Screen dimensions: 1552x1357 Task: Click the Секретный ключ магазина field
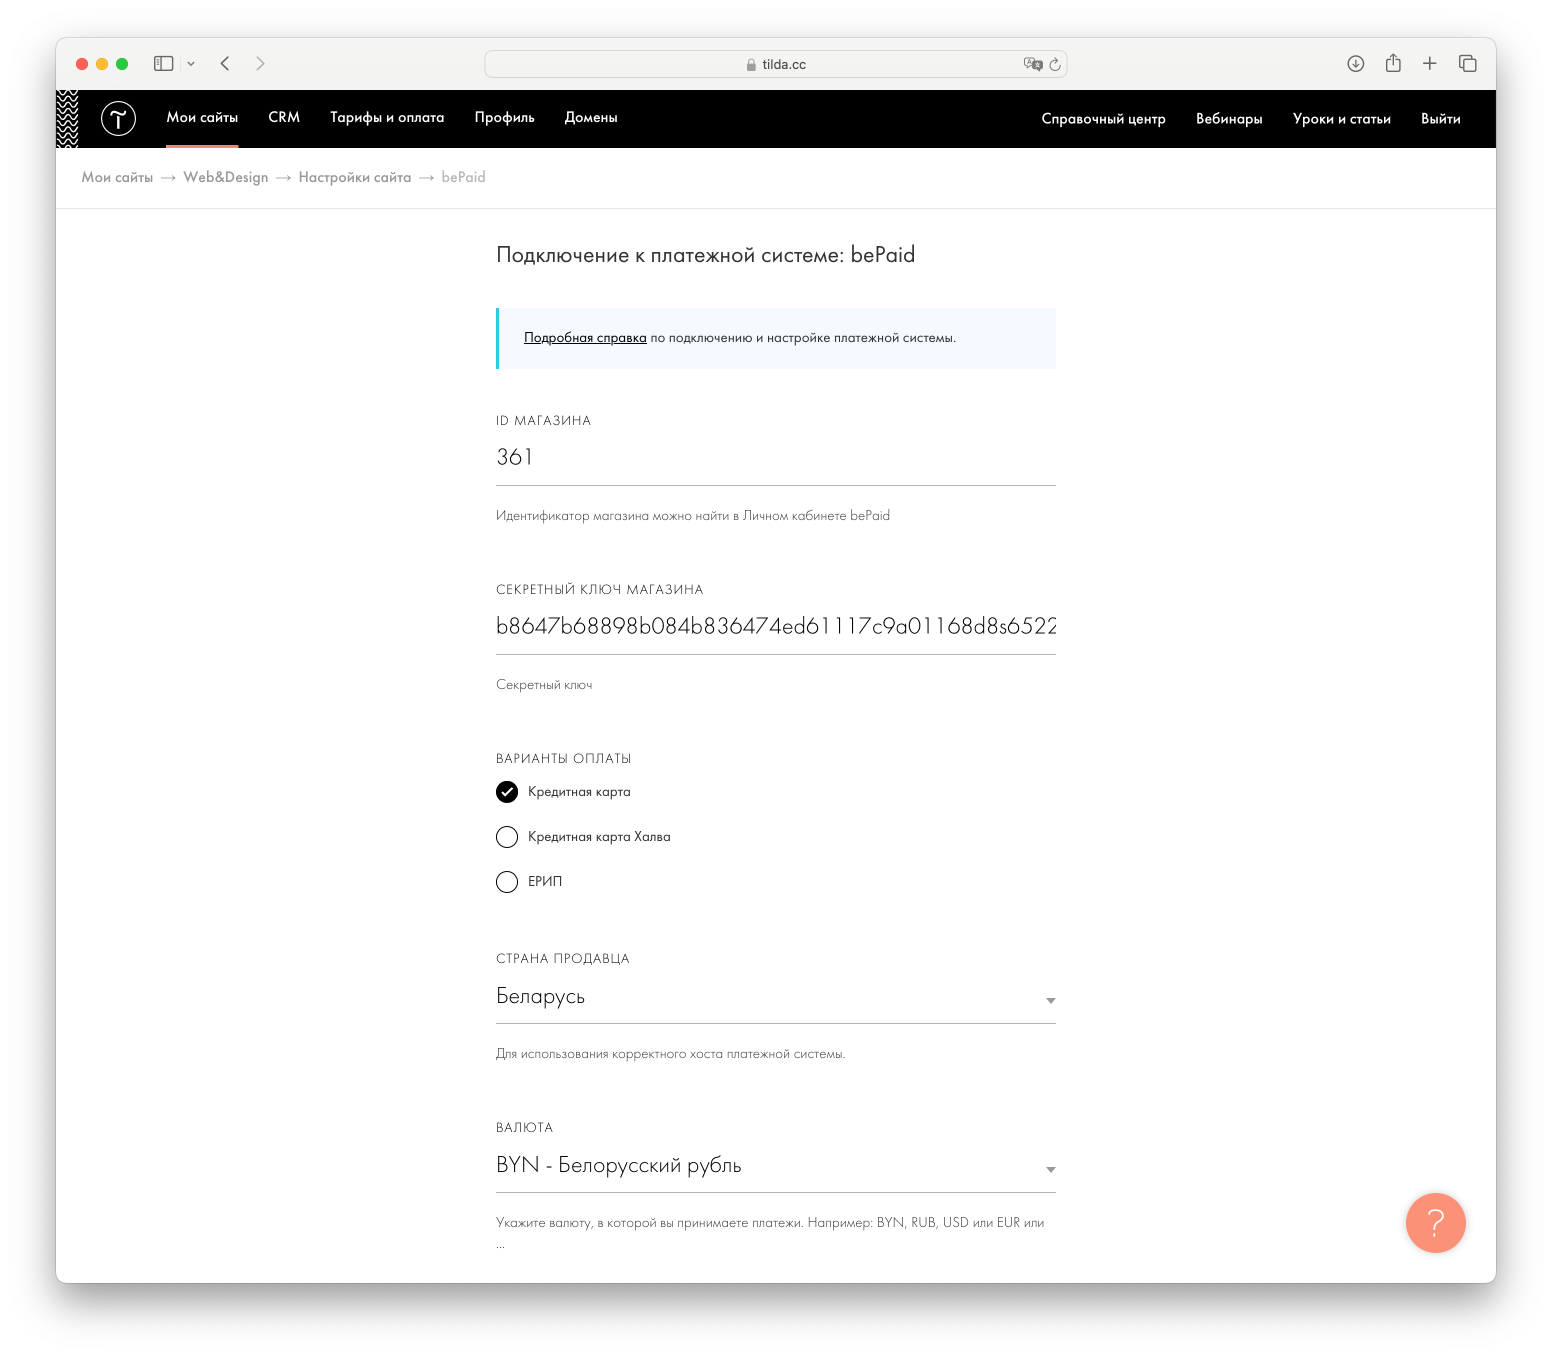pyautogui.click(x=775, y=627)
